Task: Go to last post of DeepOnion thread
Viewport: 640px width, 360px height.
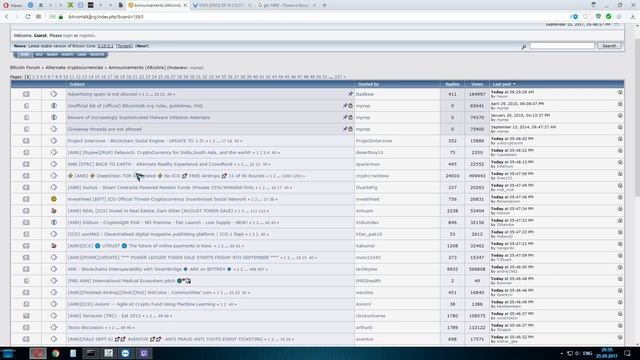Action: click(620, 174)
